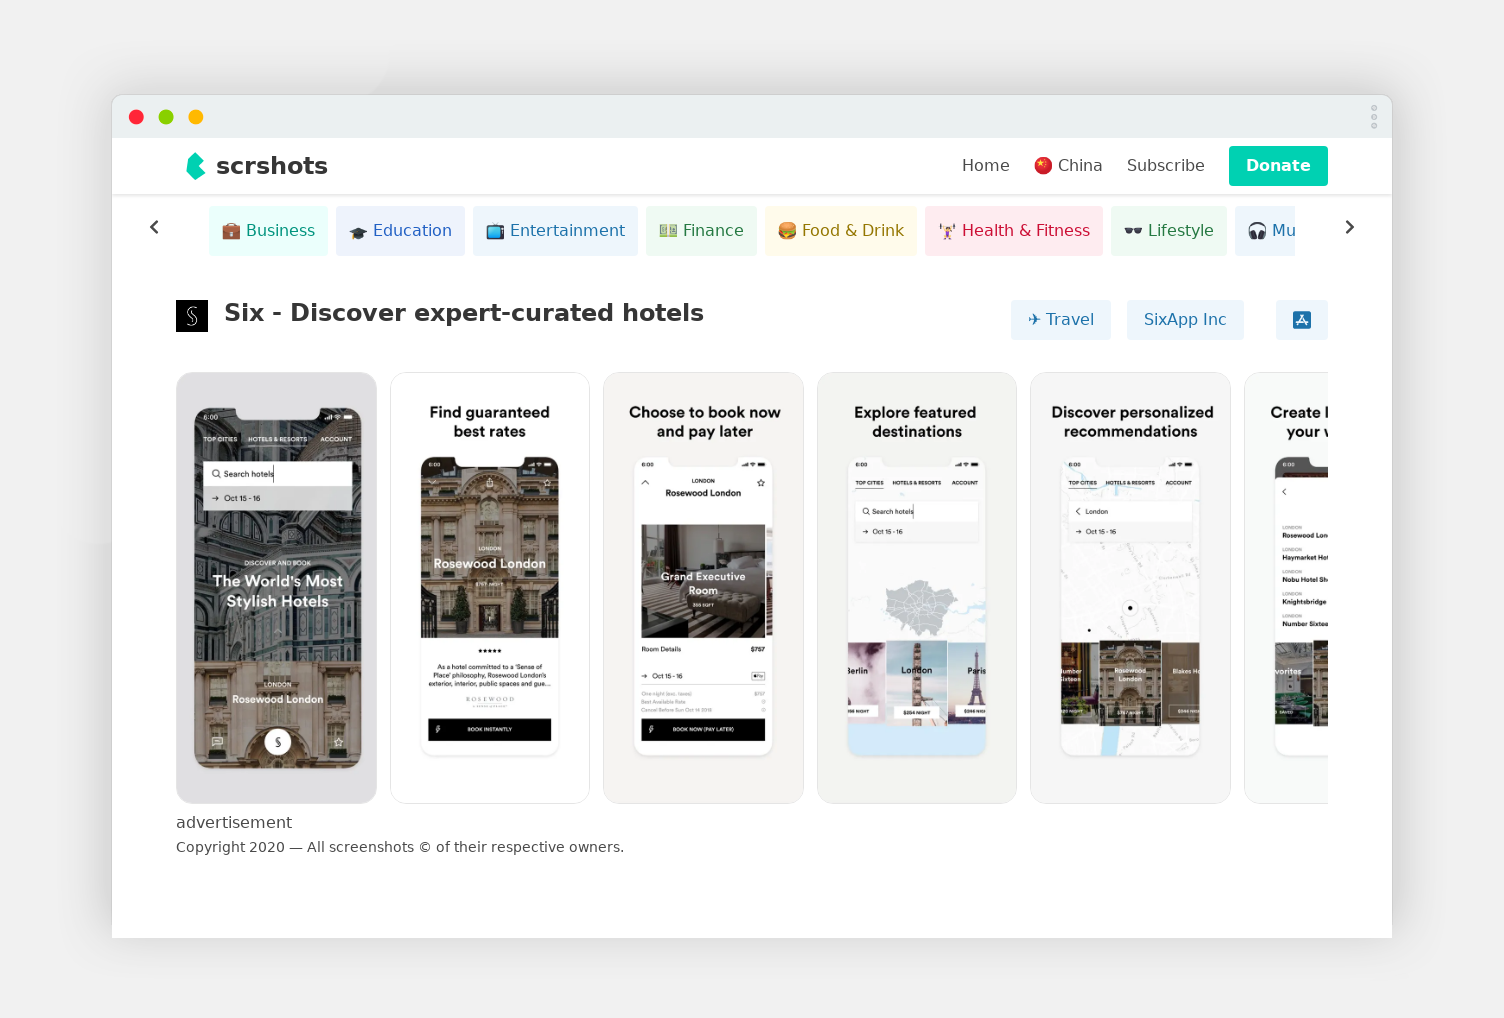1504x1018 pixels.
Task: Select the Health & Fitness category
Action: pyautogui.click(x=1014, y=231)
